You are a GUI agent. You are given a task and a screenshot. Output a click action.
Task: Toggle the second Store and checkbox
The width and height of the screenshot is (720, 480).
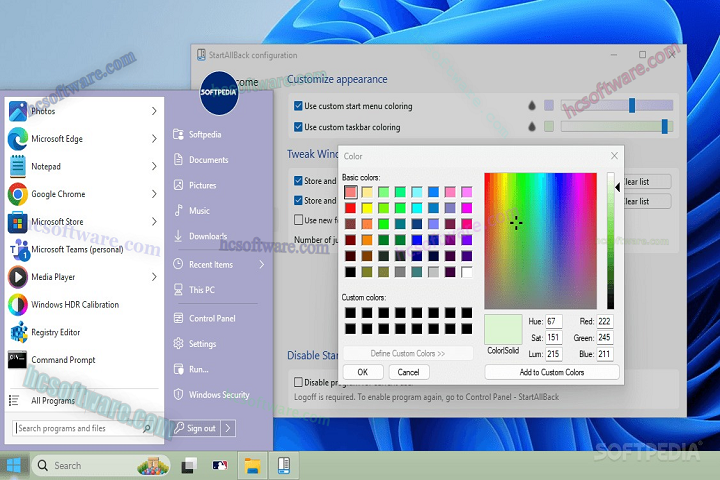tap(298, 200)
